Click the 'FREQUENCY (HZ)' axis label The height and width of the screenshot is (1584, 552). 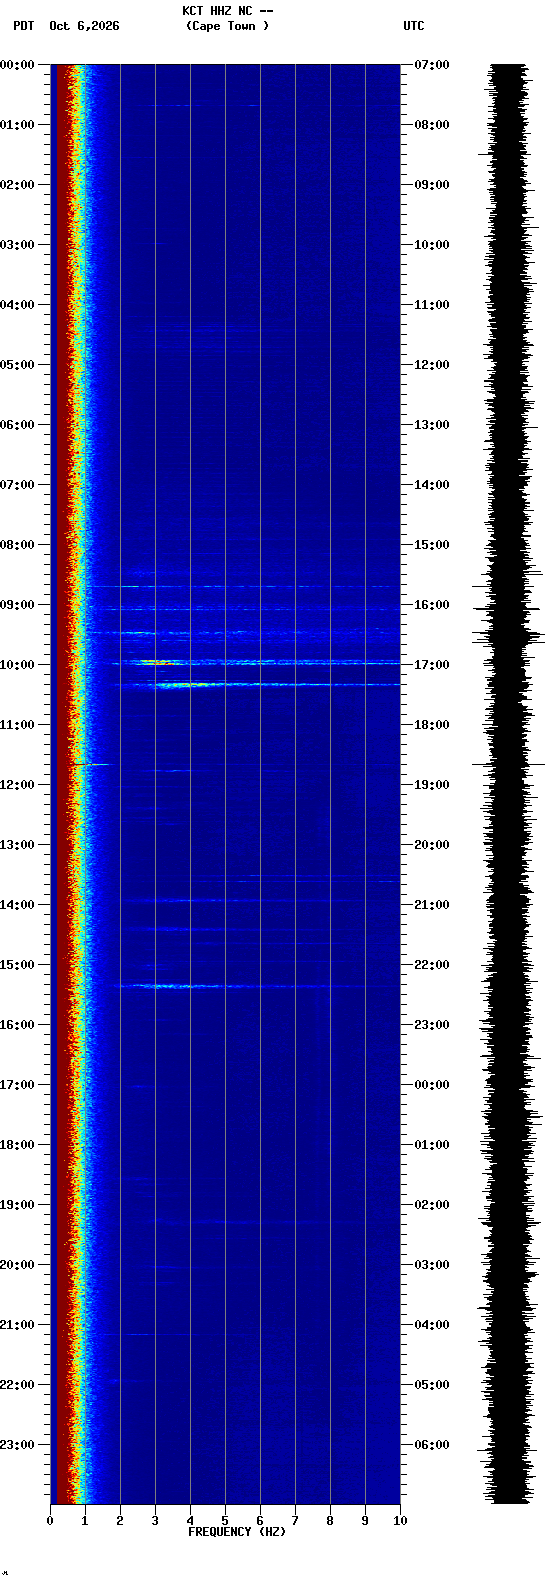coord(237,1531)
